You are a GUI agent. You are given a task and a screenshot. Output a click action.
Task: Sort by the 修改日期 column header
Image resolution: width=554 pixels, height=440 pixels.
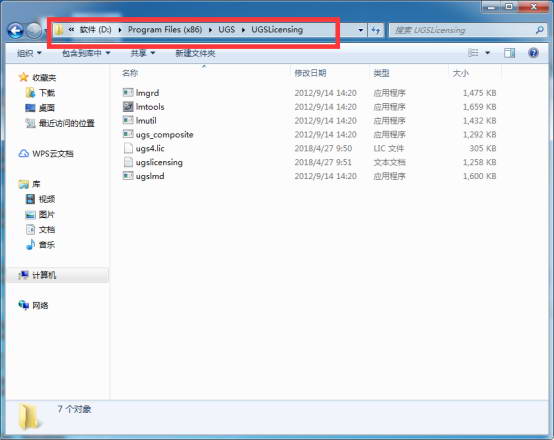(310, 73)
